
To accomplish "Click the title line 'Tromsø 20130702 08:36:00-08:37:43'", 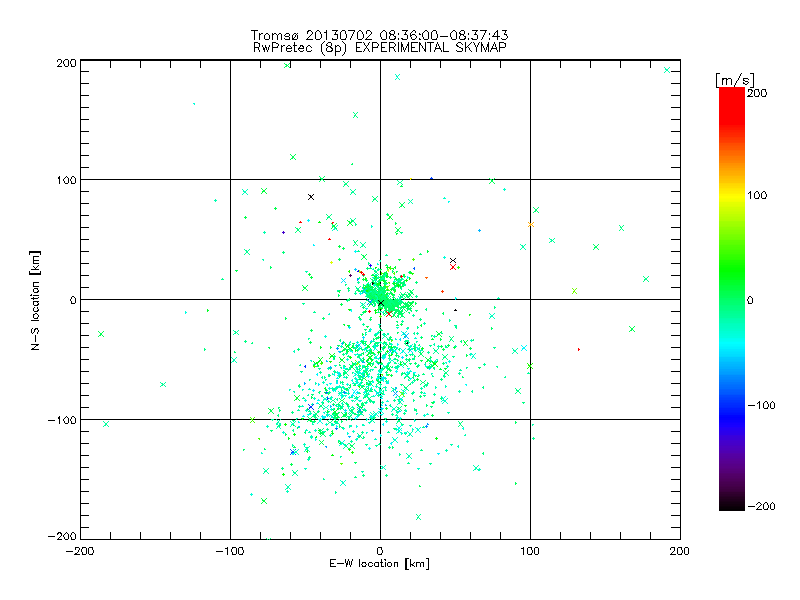I will coord(380,35).
